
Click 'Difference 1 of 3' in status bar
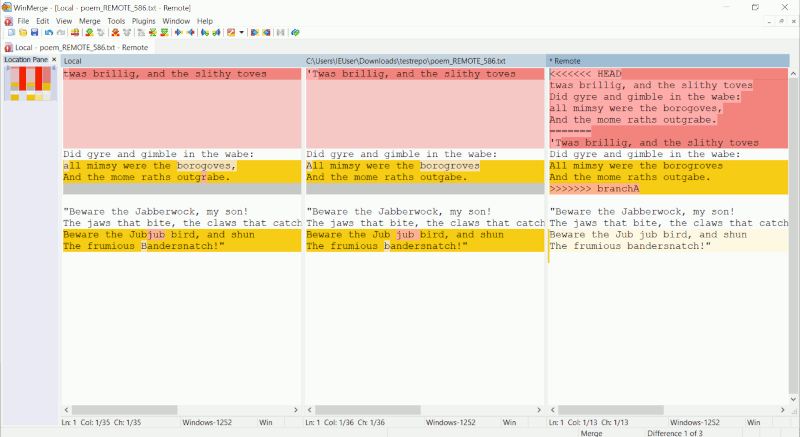[x=675, y=433]
